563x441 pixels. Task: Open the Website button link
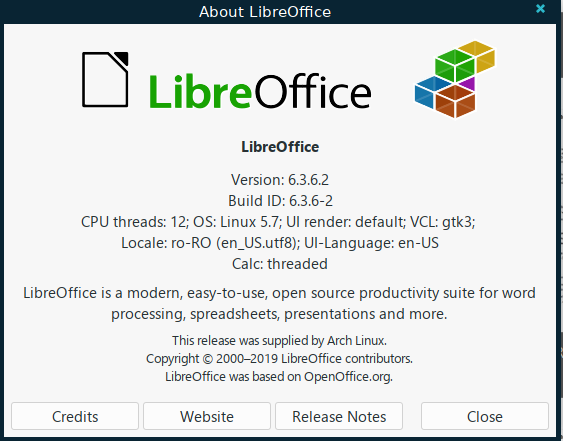point(207,416)
